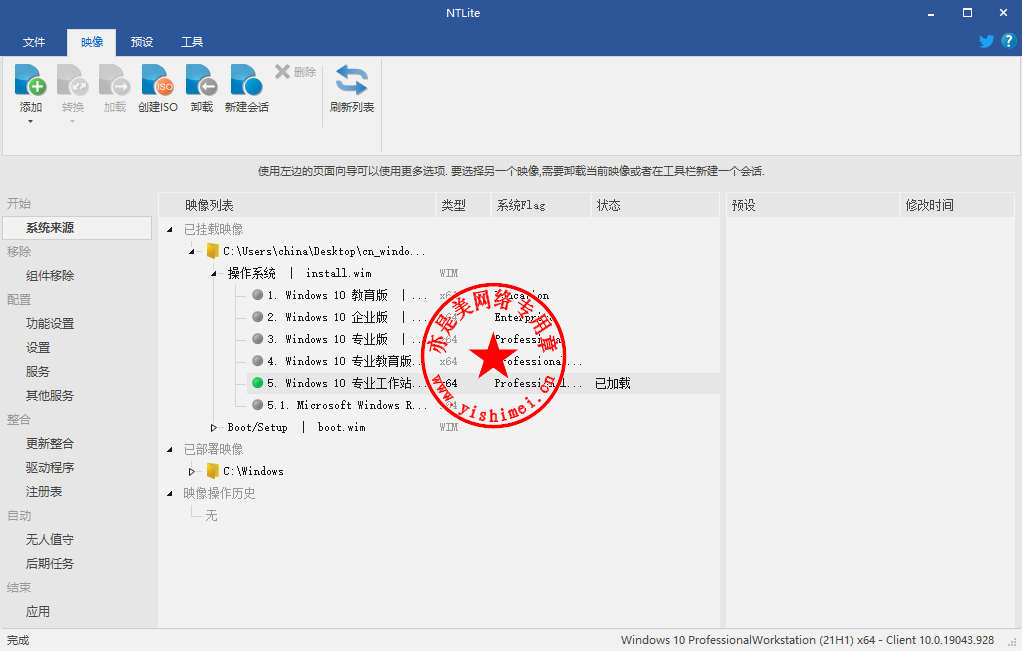Collapse the 已挂载映像 group
The image size is (1022, 651).
[169, 229]
